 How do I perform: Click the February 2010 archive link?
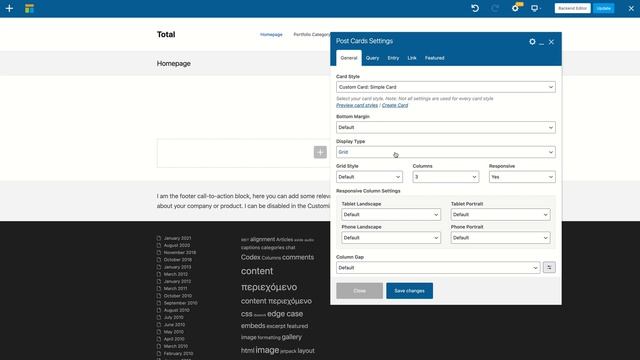(178, 354)
